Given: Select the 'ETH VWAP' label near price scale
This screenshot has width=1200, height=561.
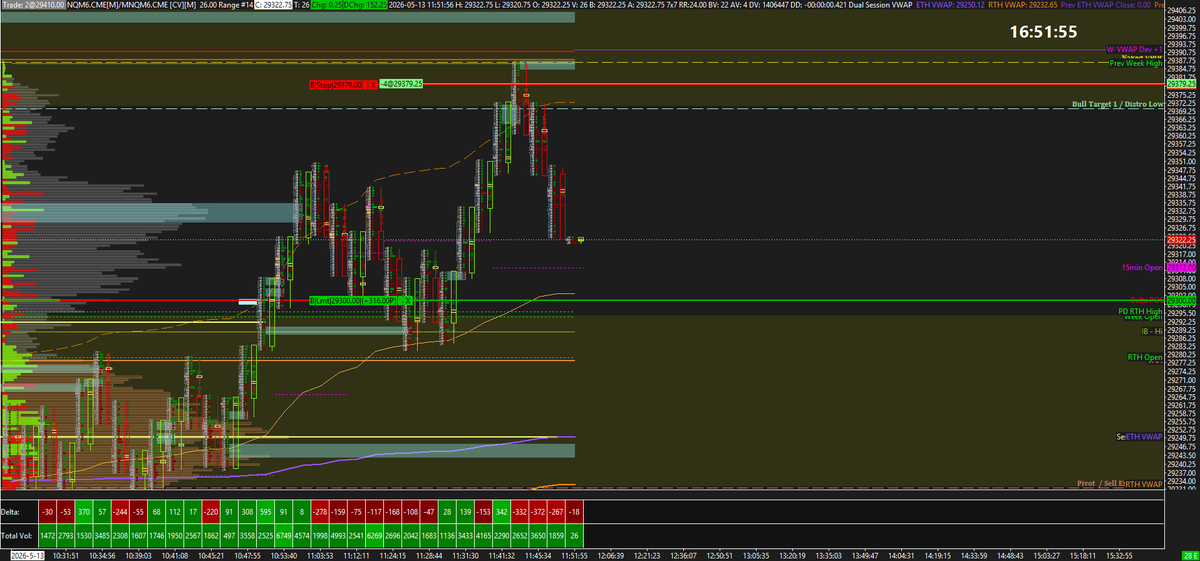Looking at the screenshot, I should tap(1144, 437).
